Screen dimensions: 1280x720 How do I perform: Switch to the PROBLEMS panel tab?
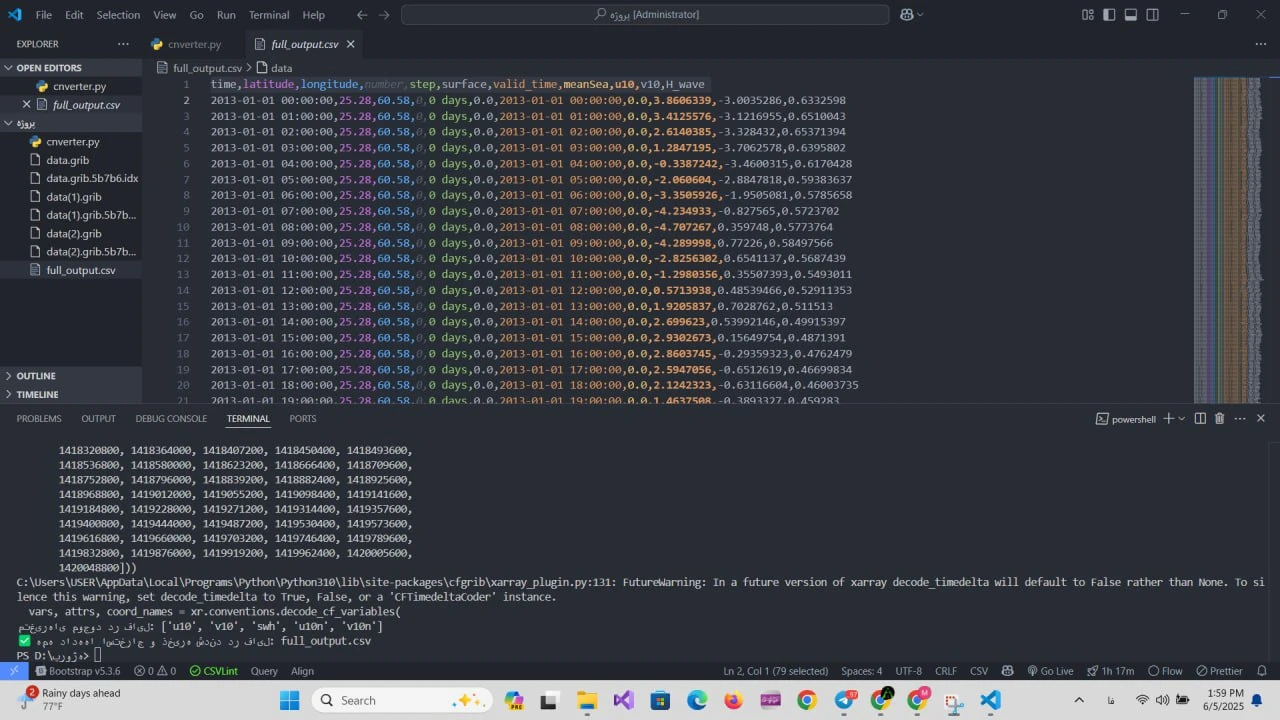(x=39, y=419)
